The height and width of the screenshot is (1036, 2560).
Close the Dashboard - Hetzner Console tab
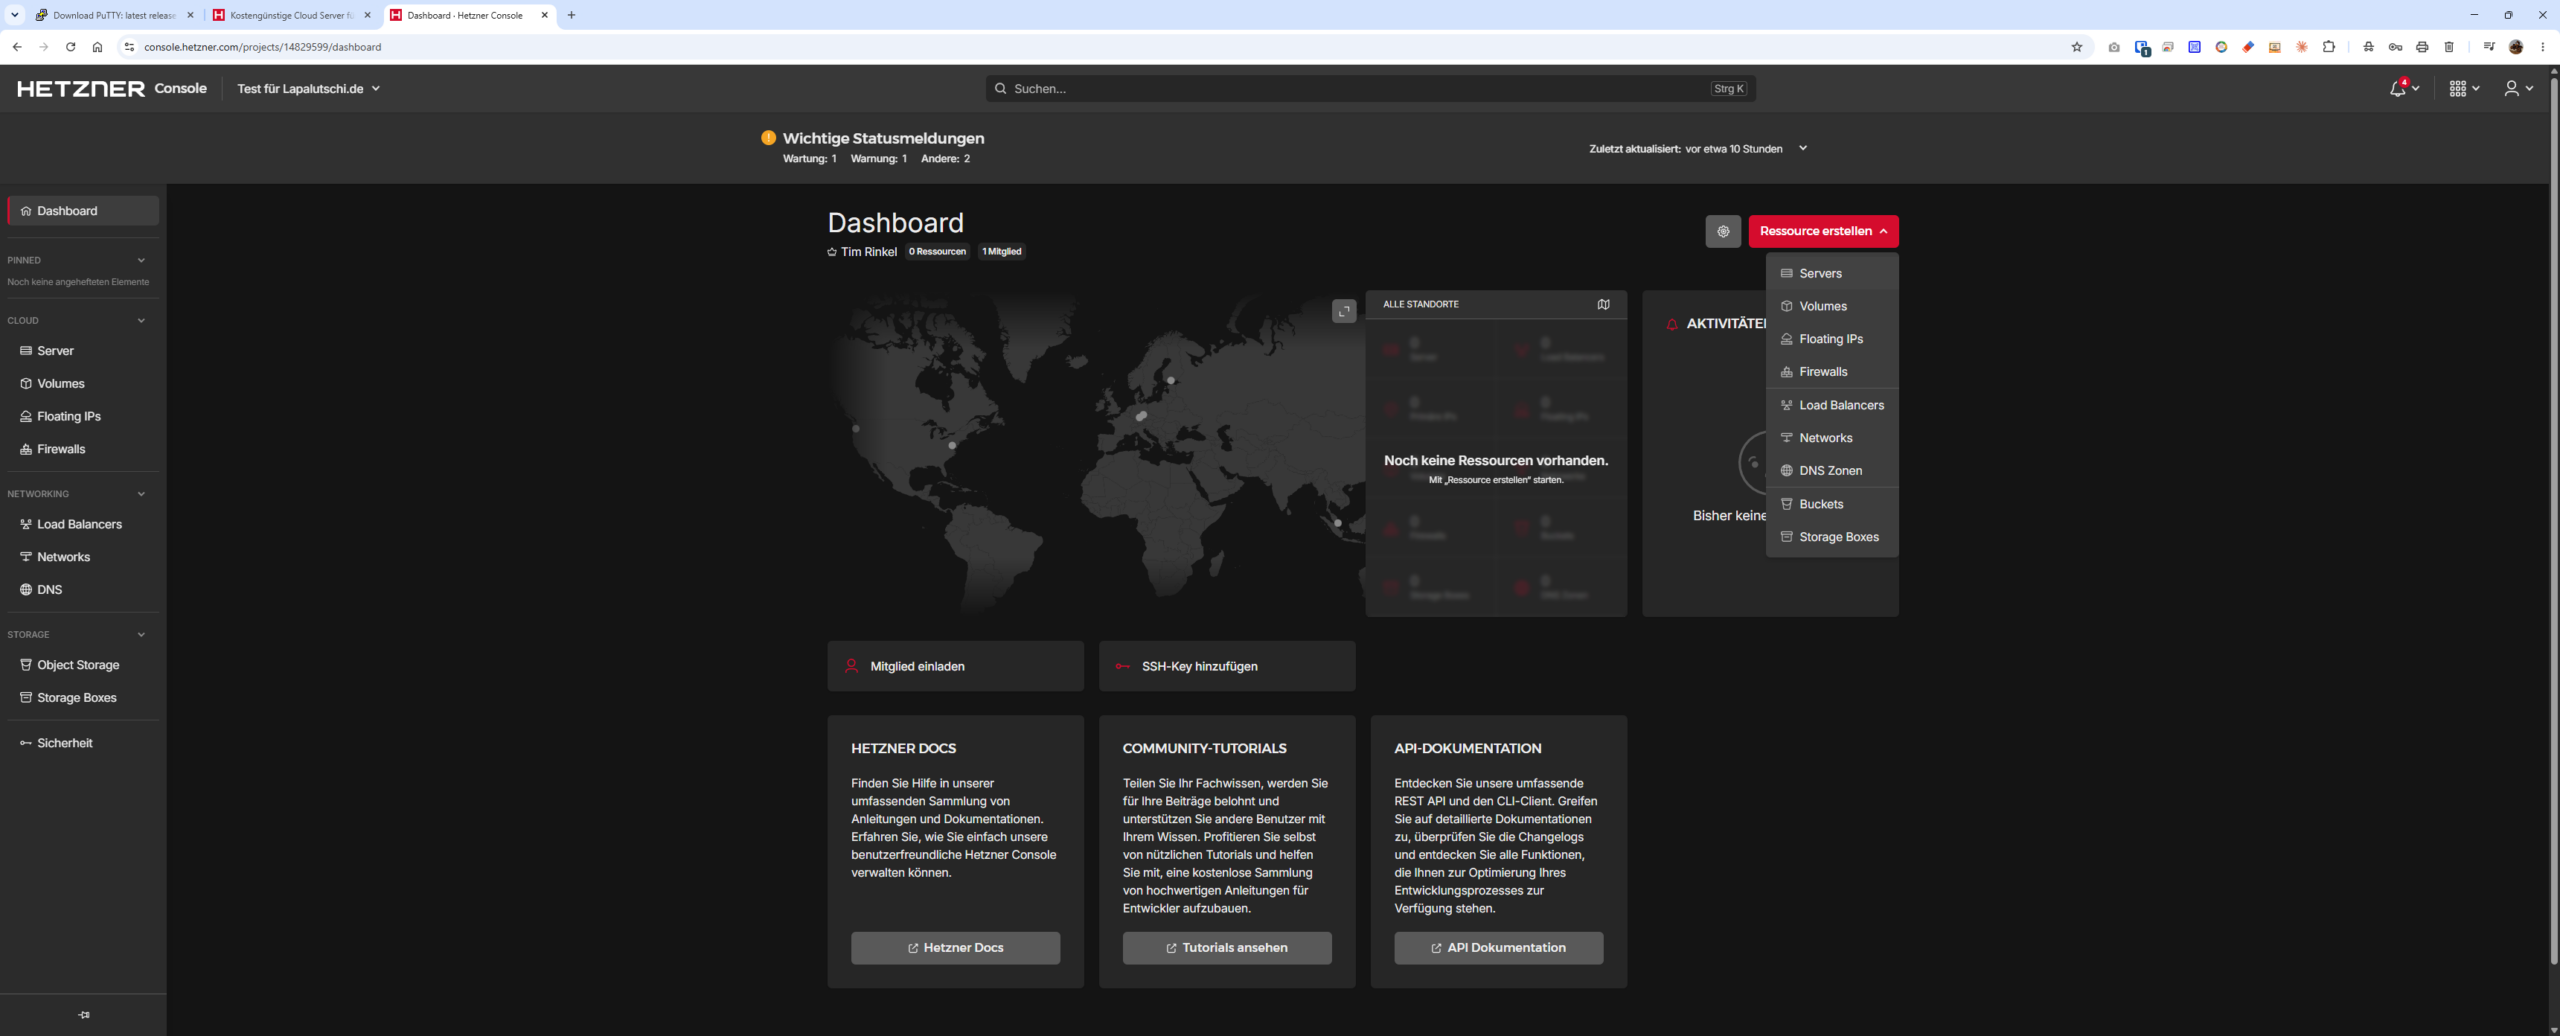[544, 15]
